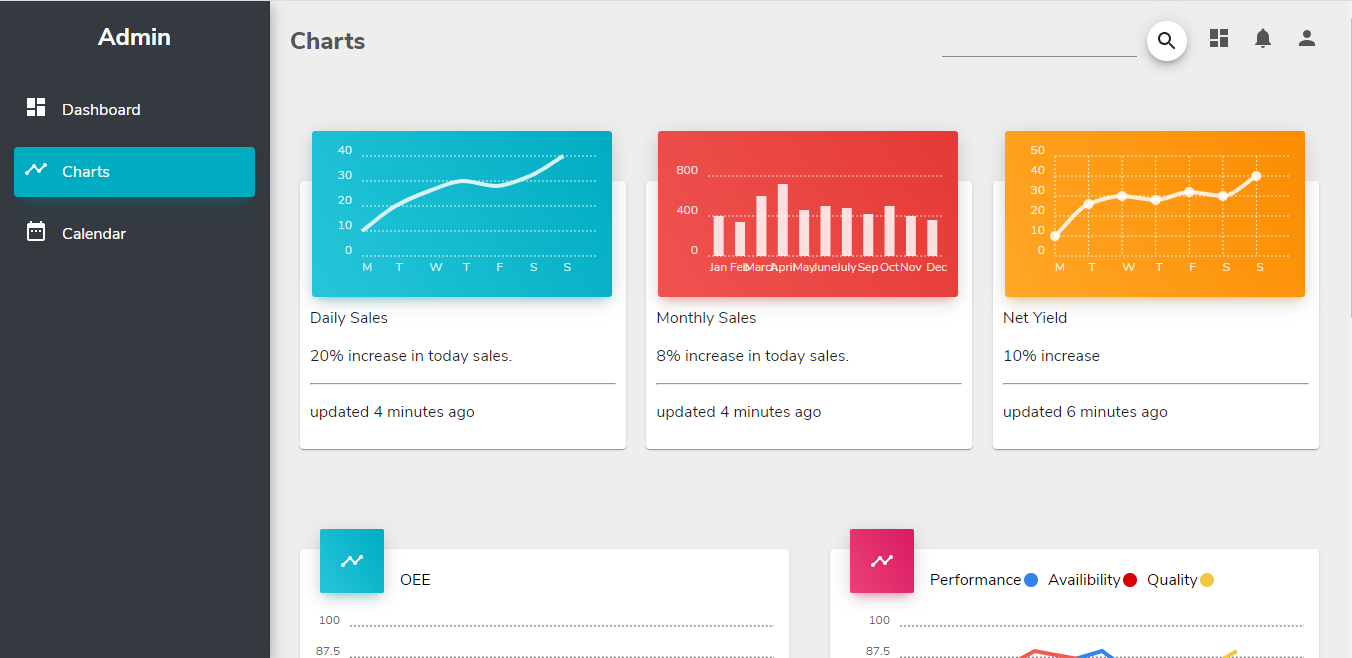Click the Monthly Sales card title
This screenshot has height=658, width=1352.
click(706, 318)
